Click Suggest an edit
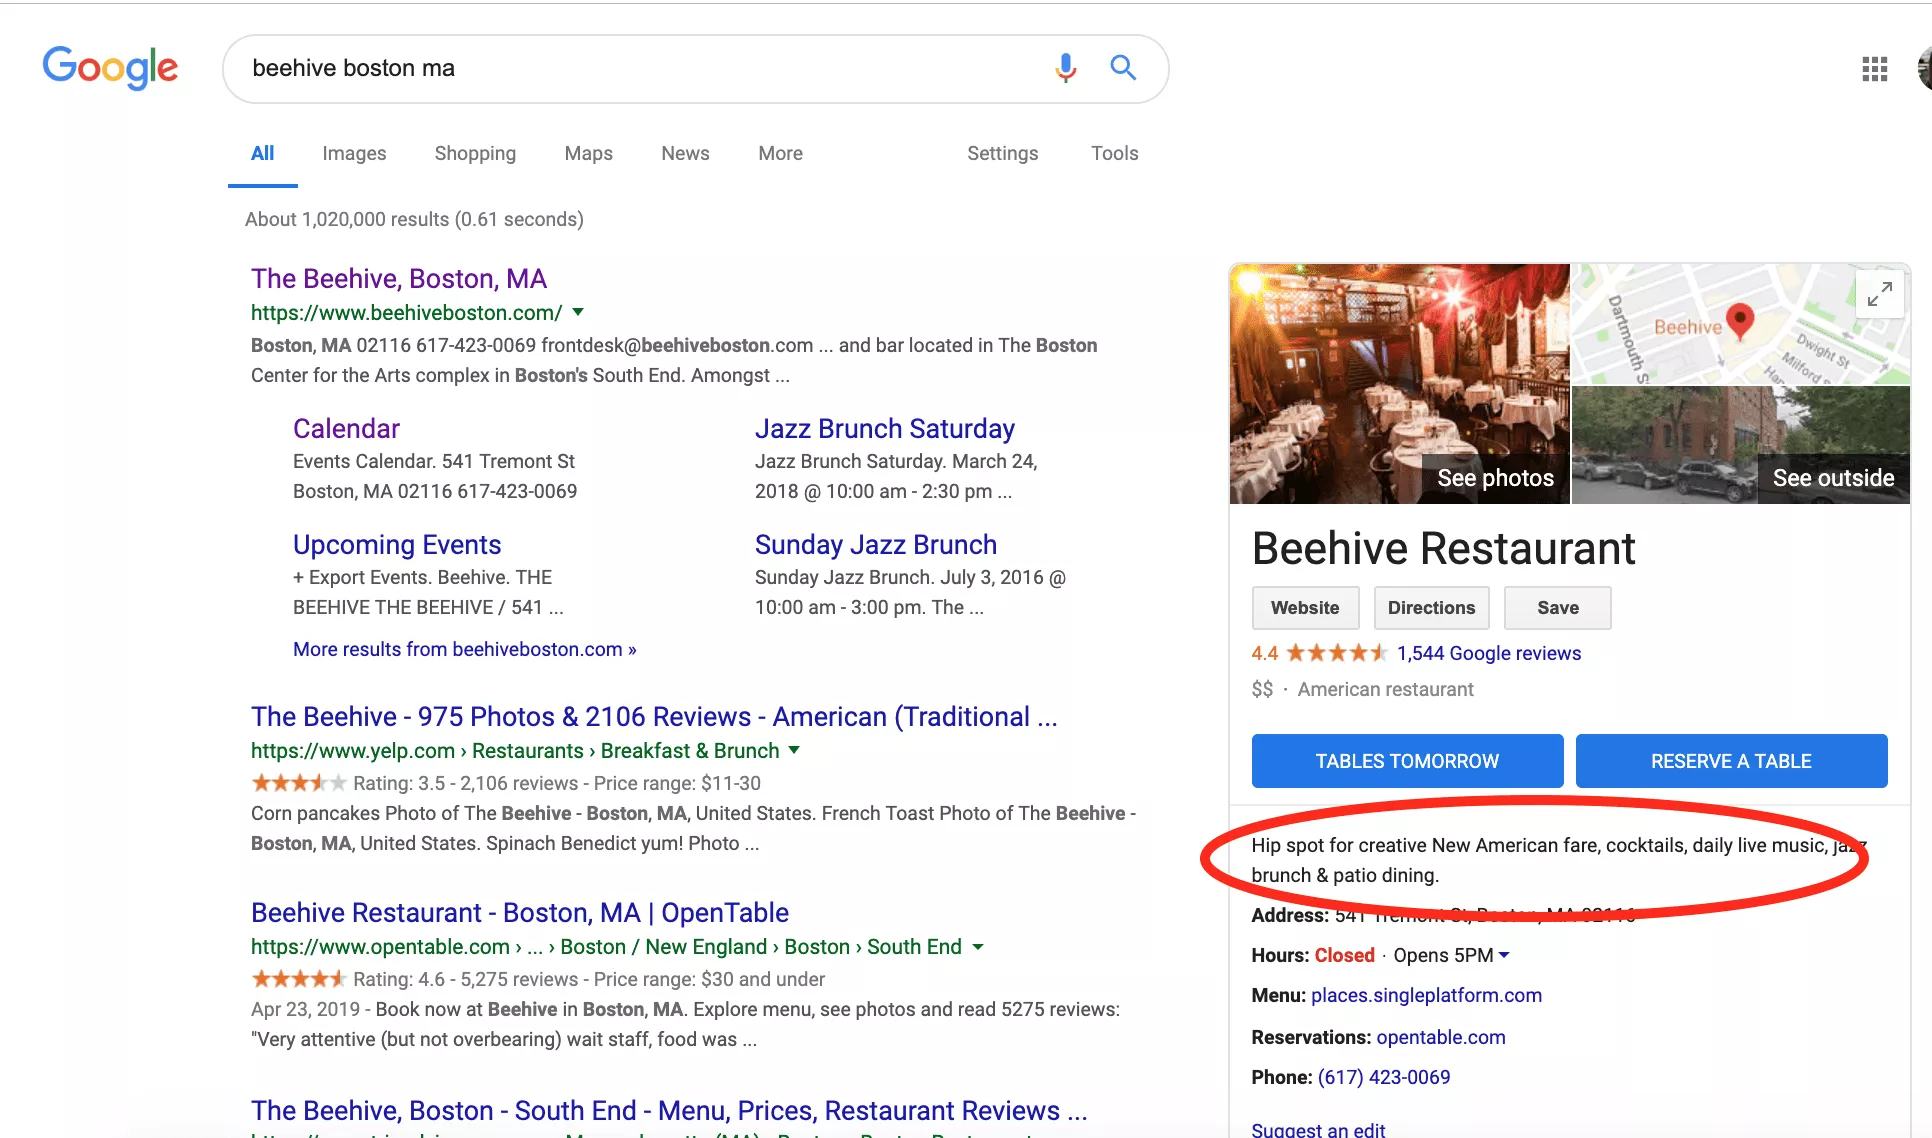The width and height of the screenshot is (1932, 1138). [x=1317, y=1129]
